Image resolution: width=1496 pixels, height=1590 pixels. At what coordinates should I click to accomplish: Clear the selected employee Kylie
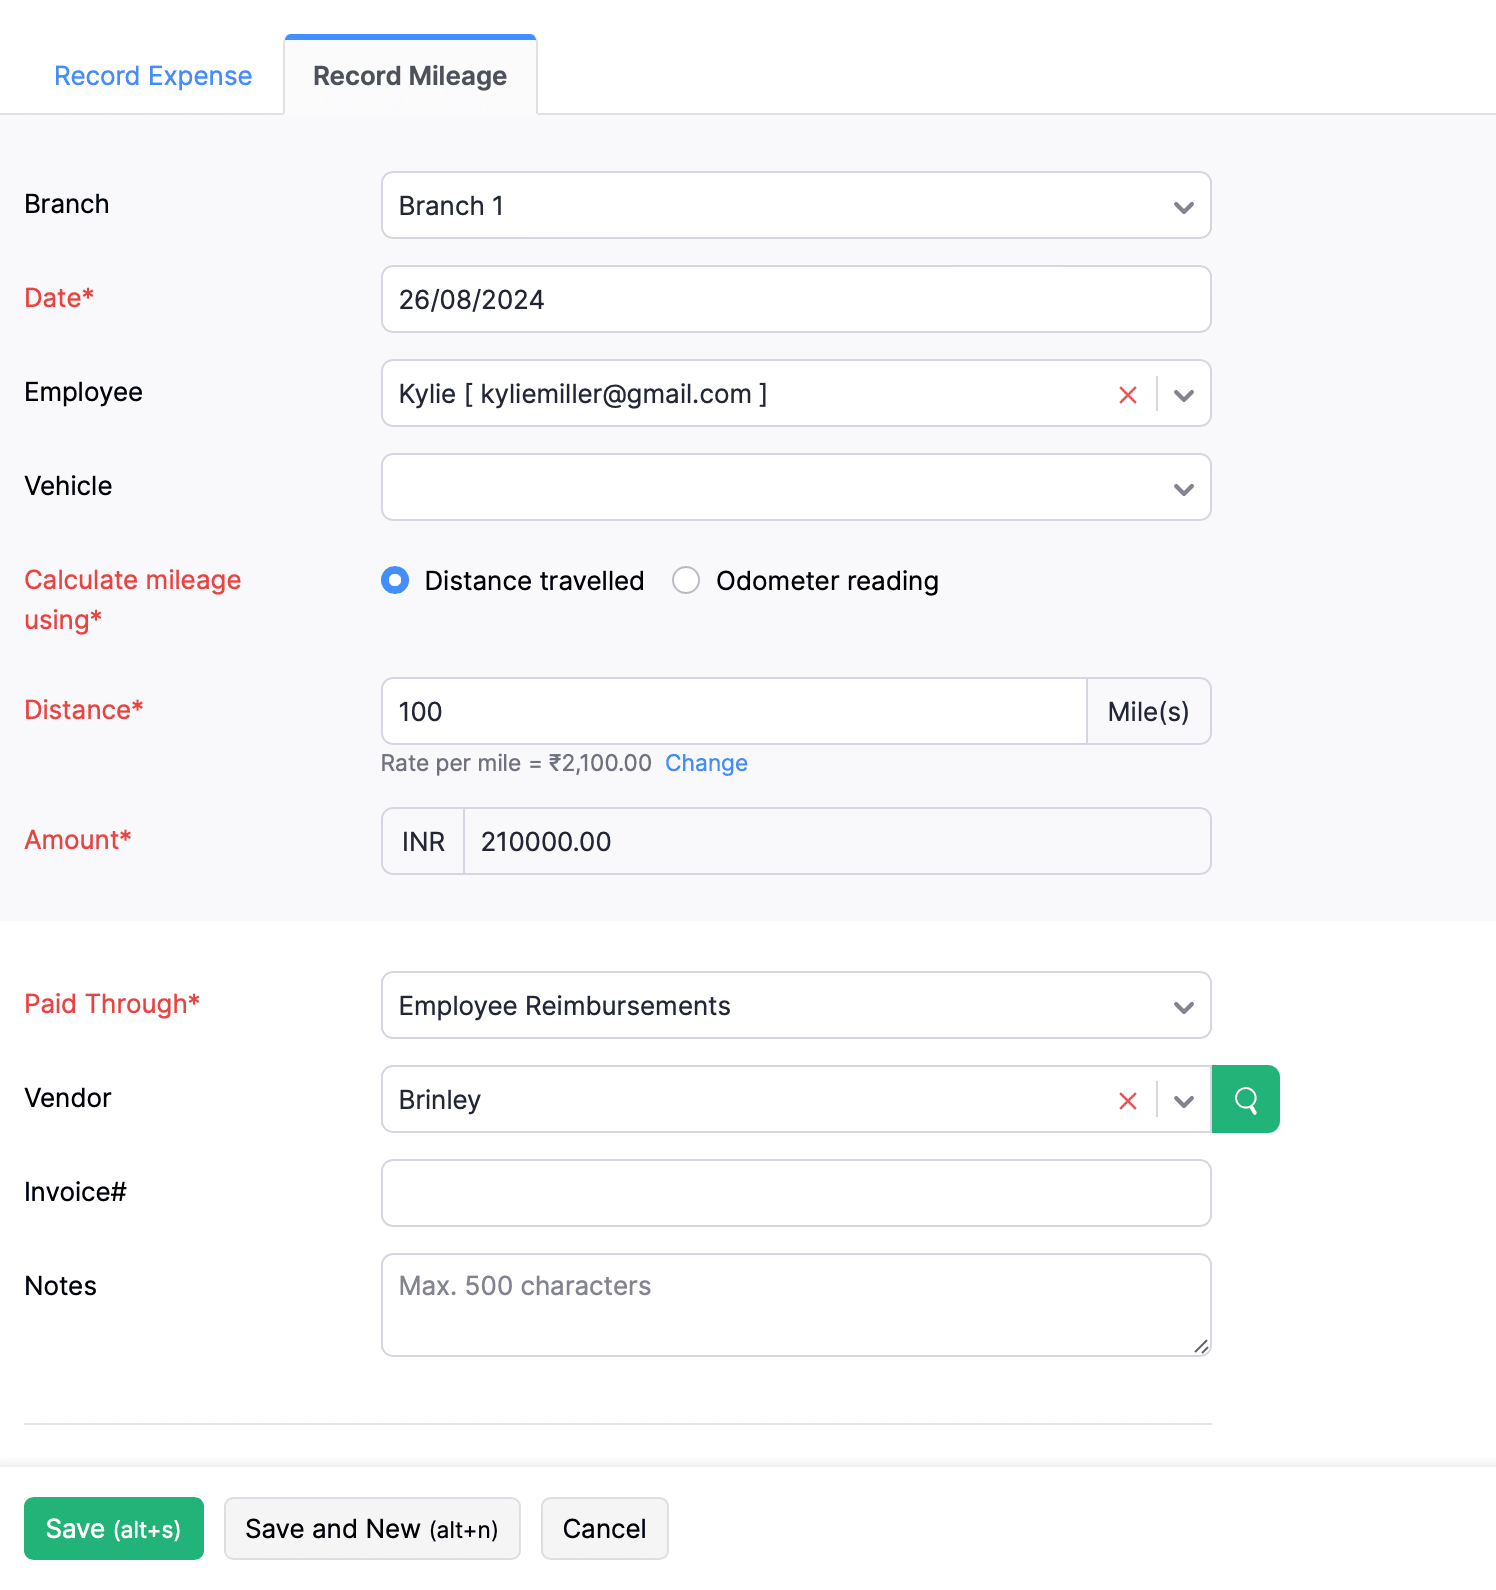1128,395
